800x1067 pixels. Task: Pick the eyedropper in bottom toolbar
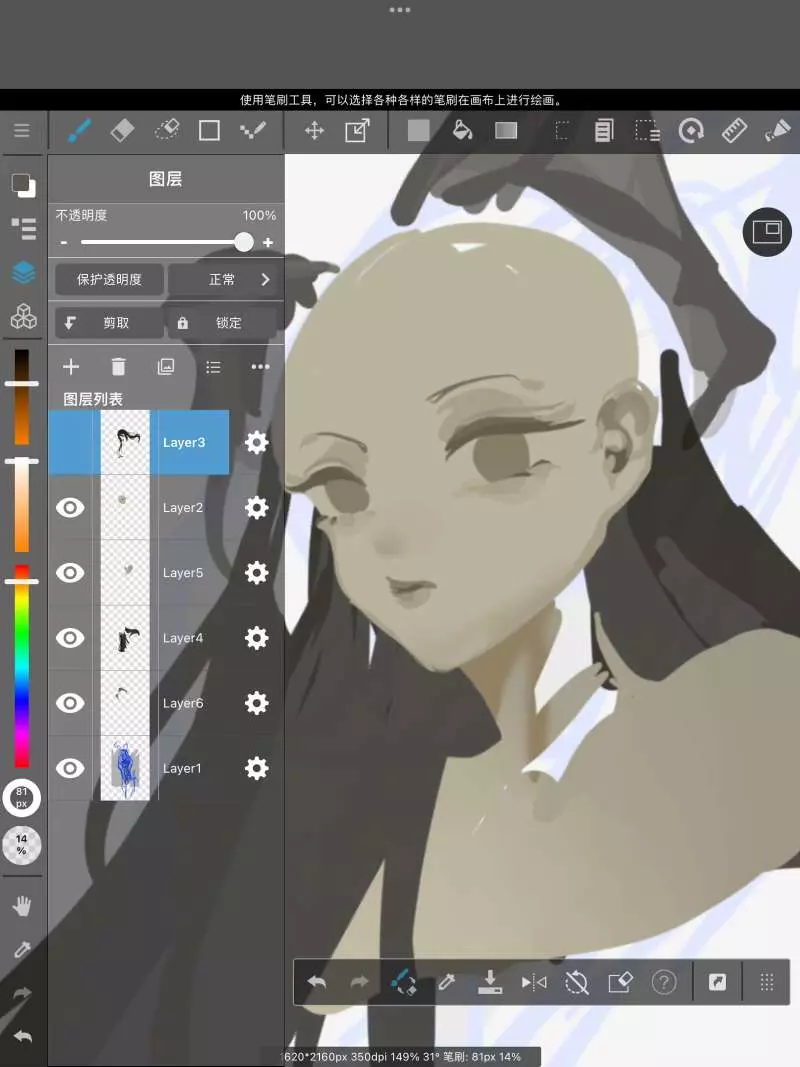pyautogui.click(x=447, y=982)
